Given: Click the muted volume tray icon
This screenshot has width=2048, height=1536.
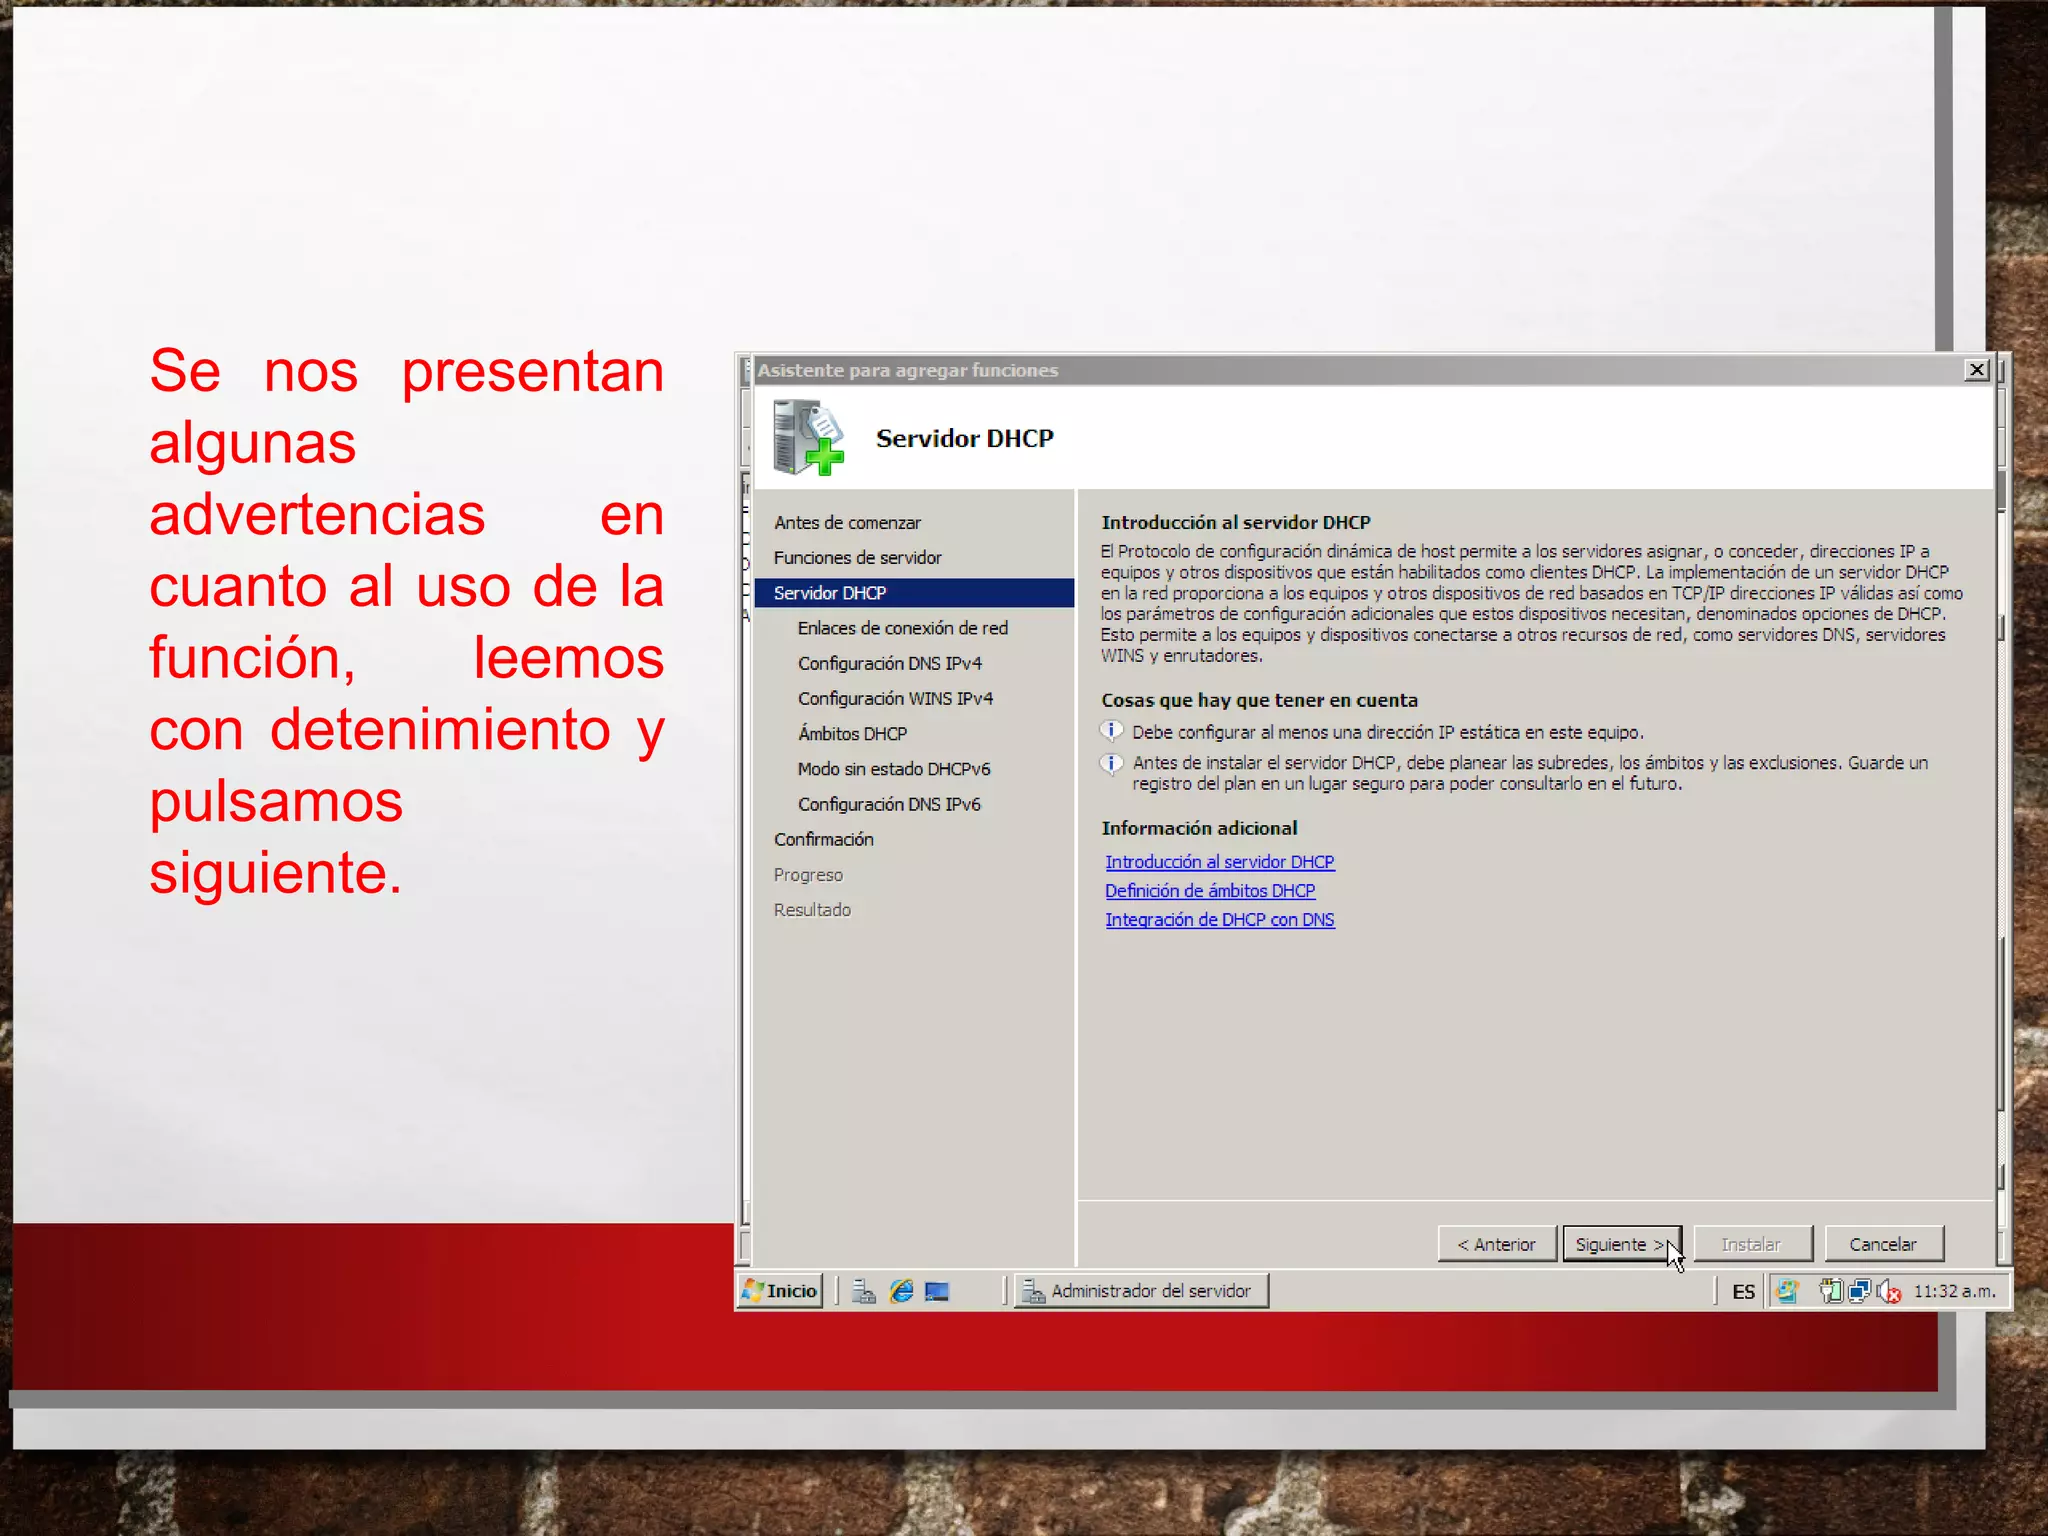Looking at the screenshot, I should (1888, 1292).
